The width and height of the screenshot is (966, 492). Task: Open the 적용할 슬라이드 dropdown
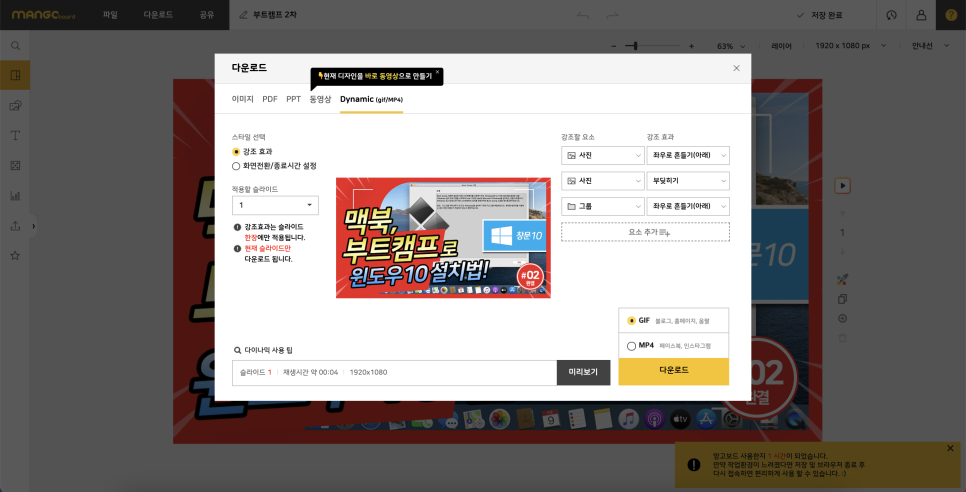pyautogui.click(x=275, y=205)
